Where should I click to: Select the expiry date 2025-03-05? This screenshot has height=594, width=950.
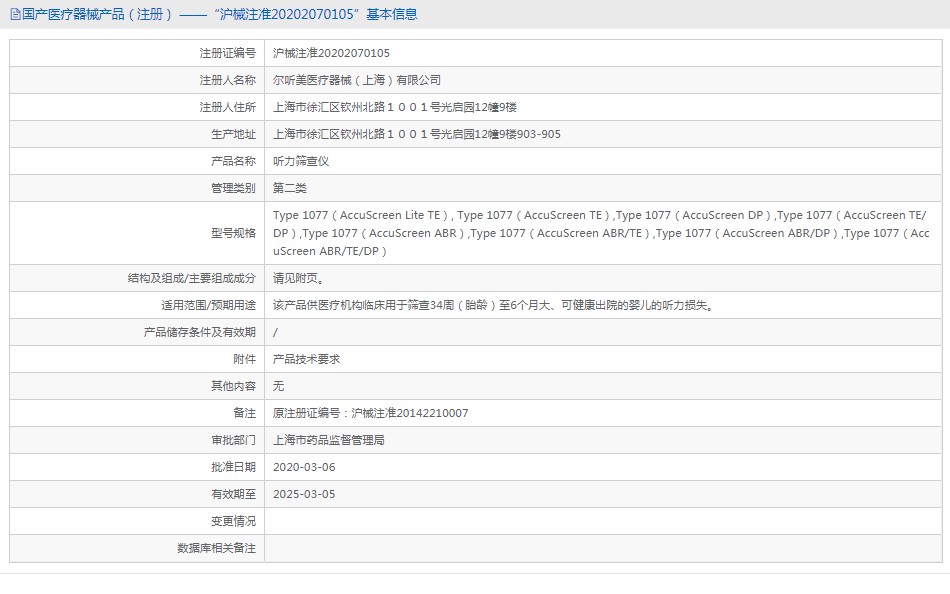pyautogui.click(x=304, y=494)
